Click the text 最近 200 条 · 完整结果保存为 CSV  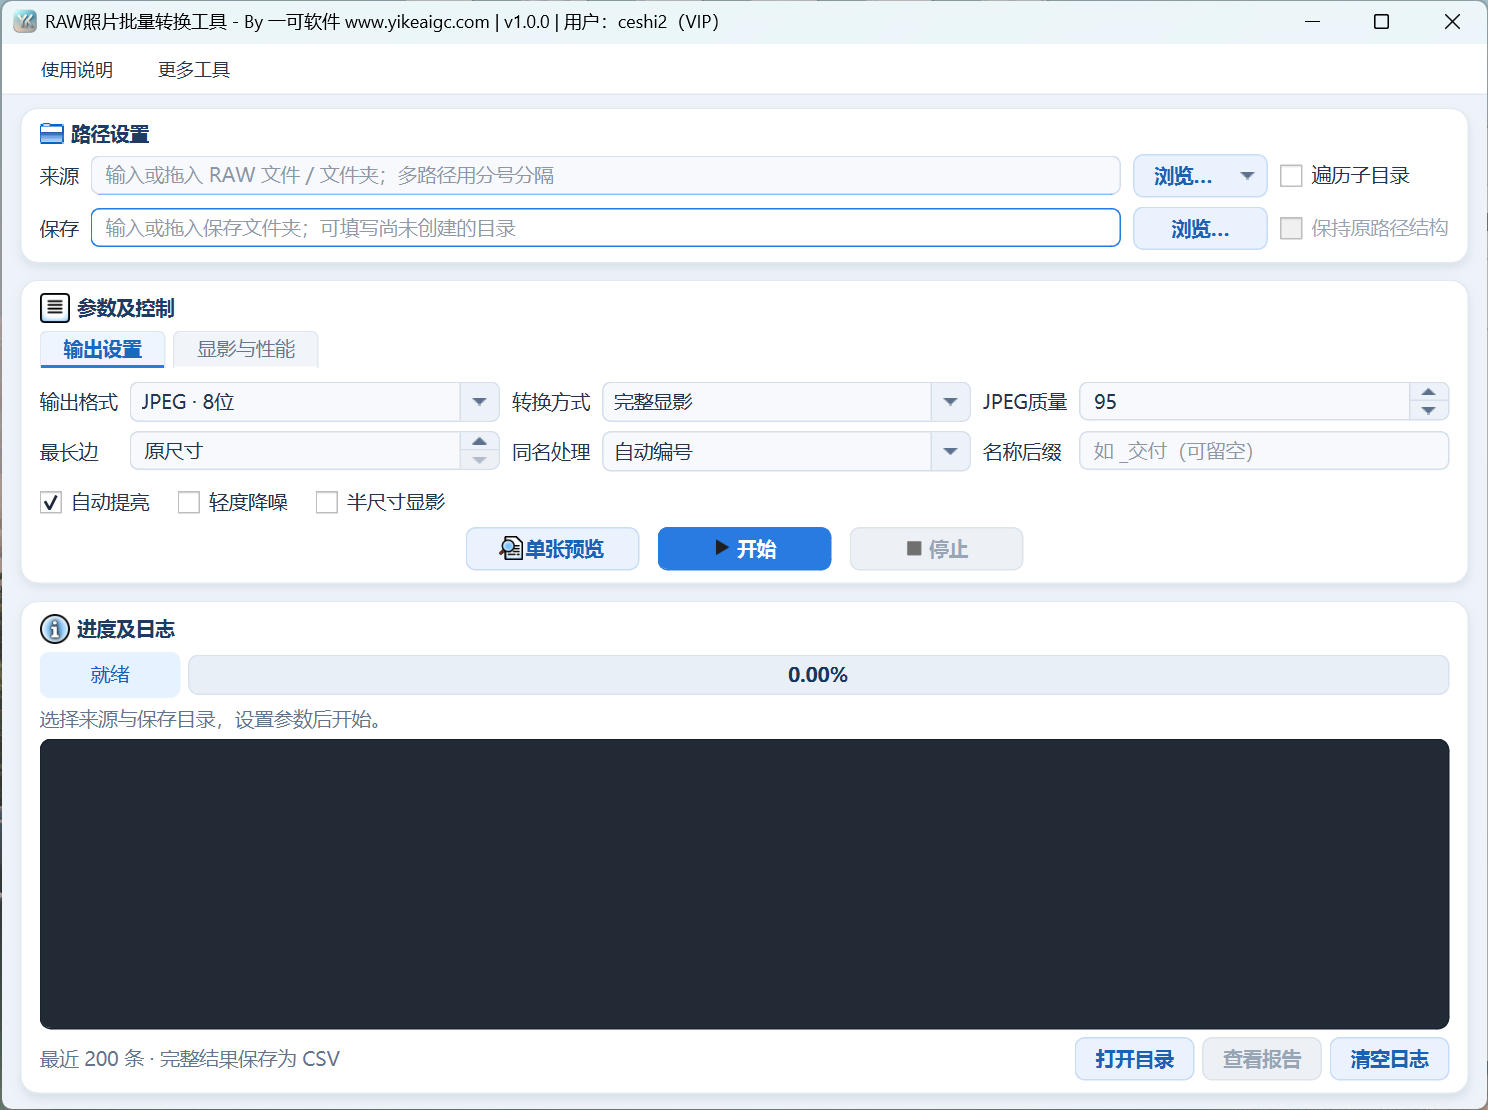[x=190, y=1059]
